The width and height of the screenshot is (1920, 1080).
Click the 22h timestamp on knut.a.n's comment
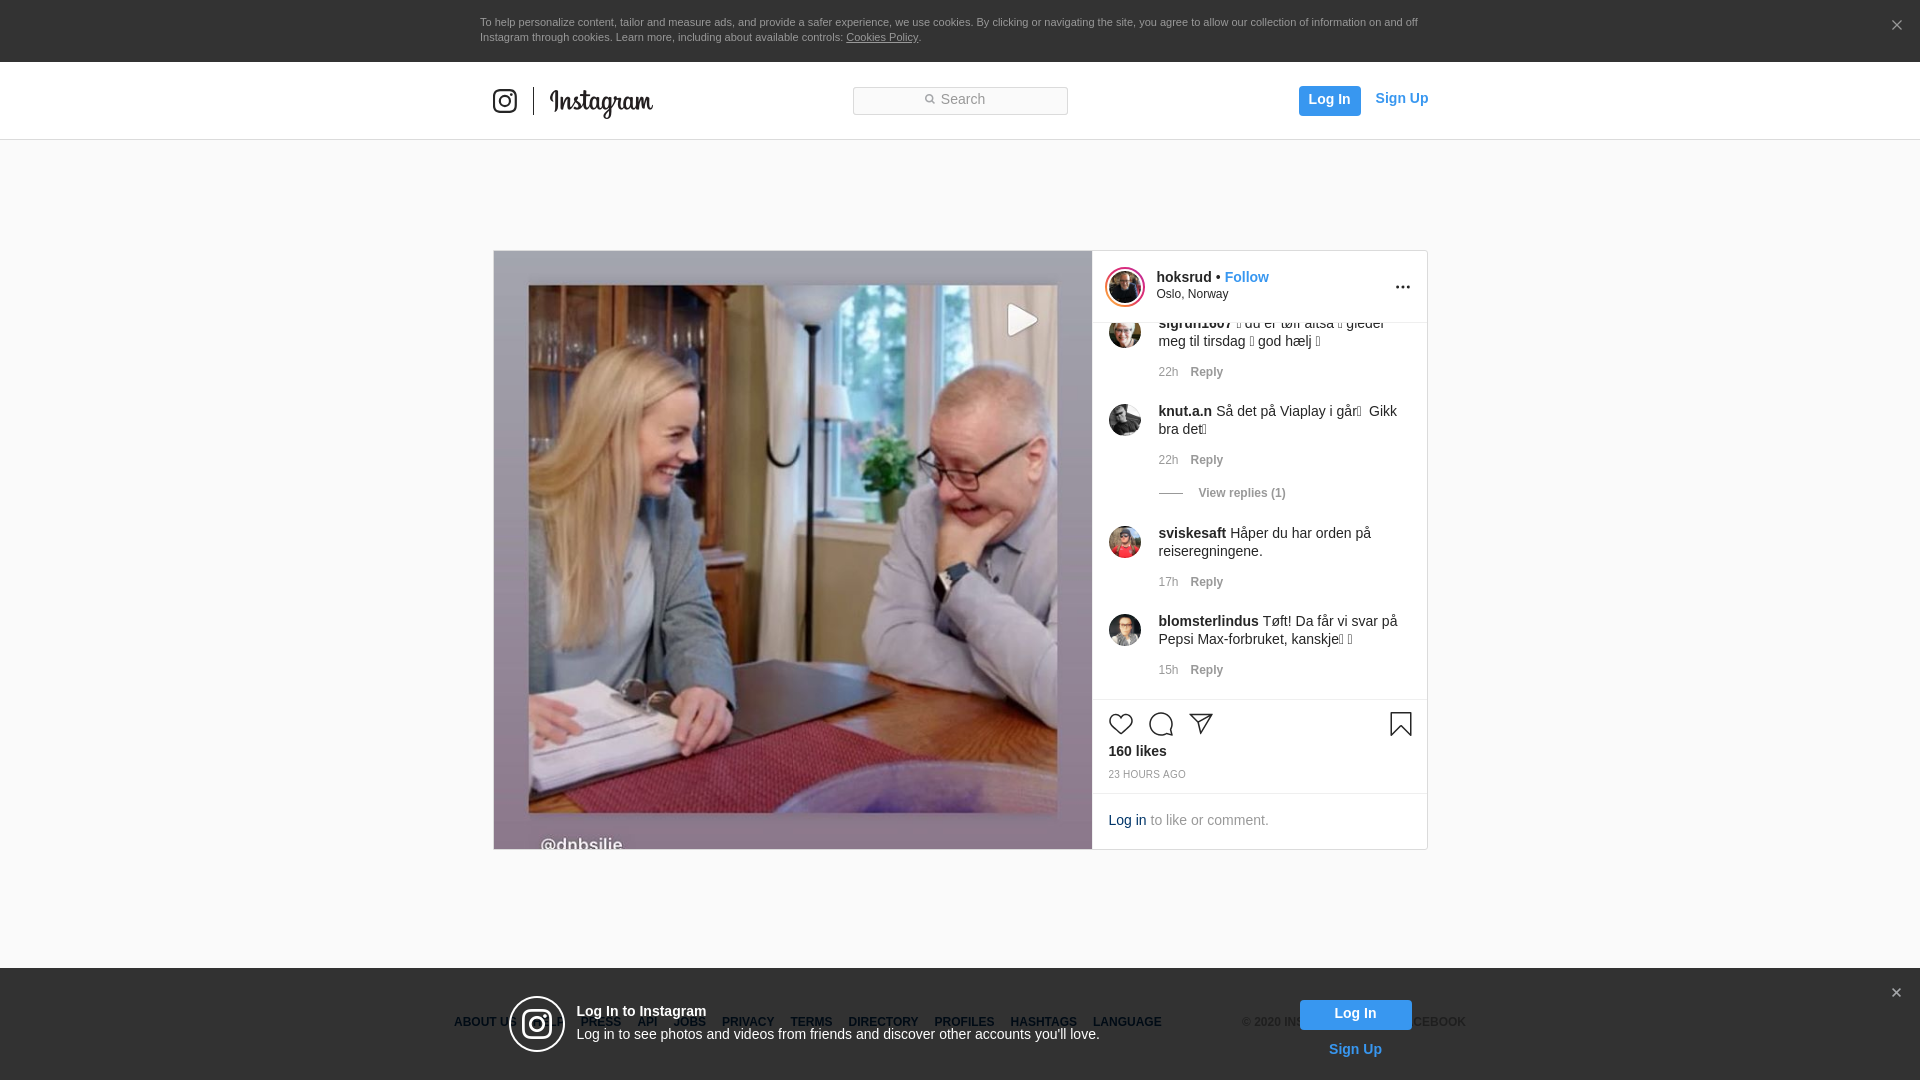click(1168, 460)
